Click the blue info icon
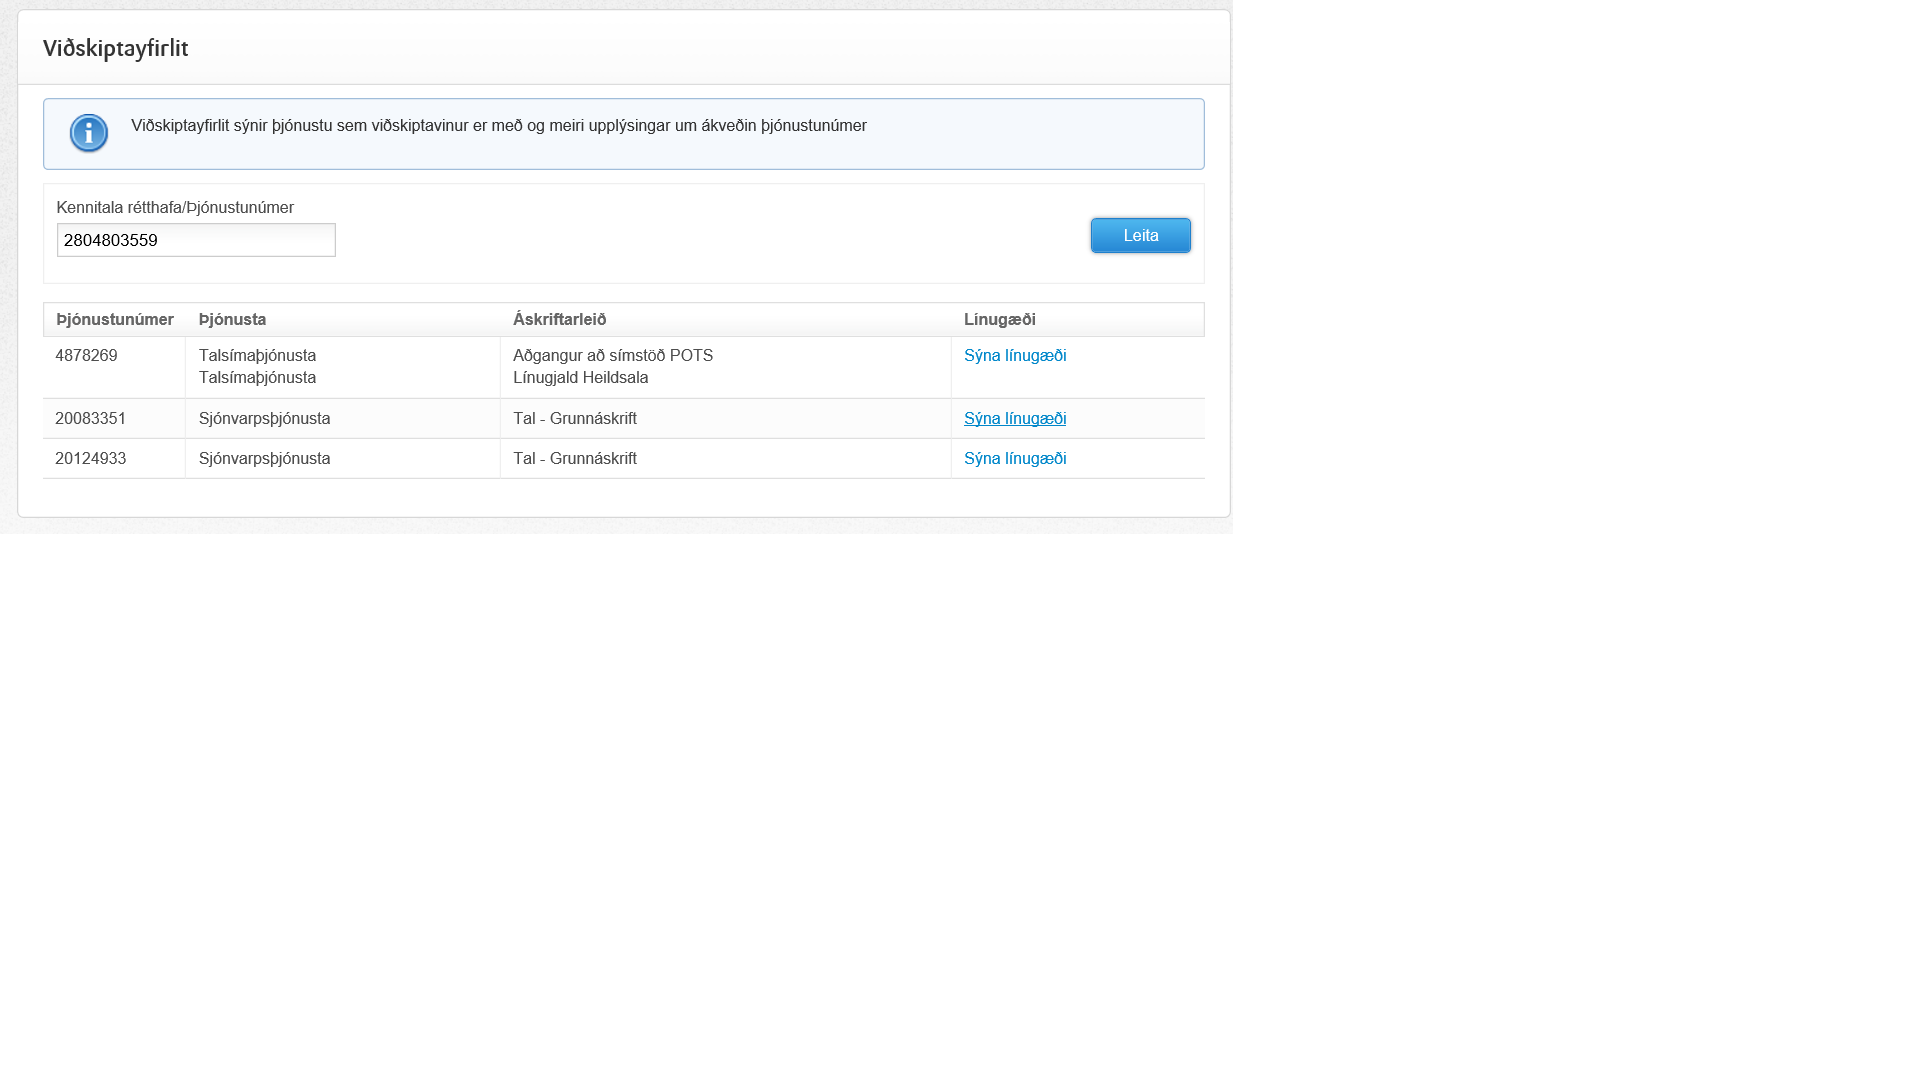 (88, 133)
